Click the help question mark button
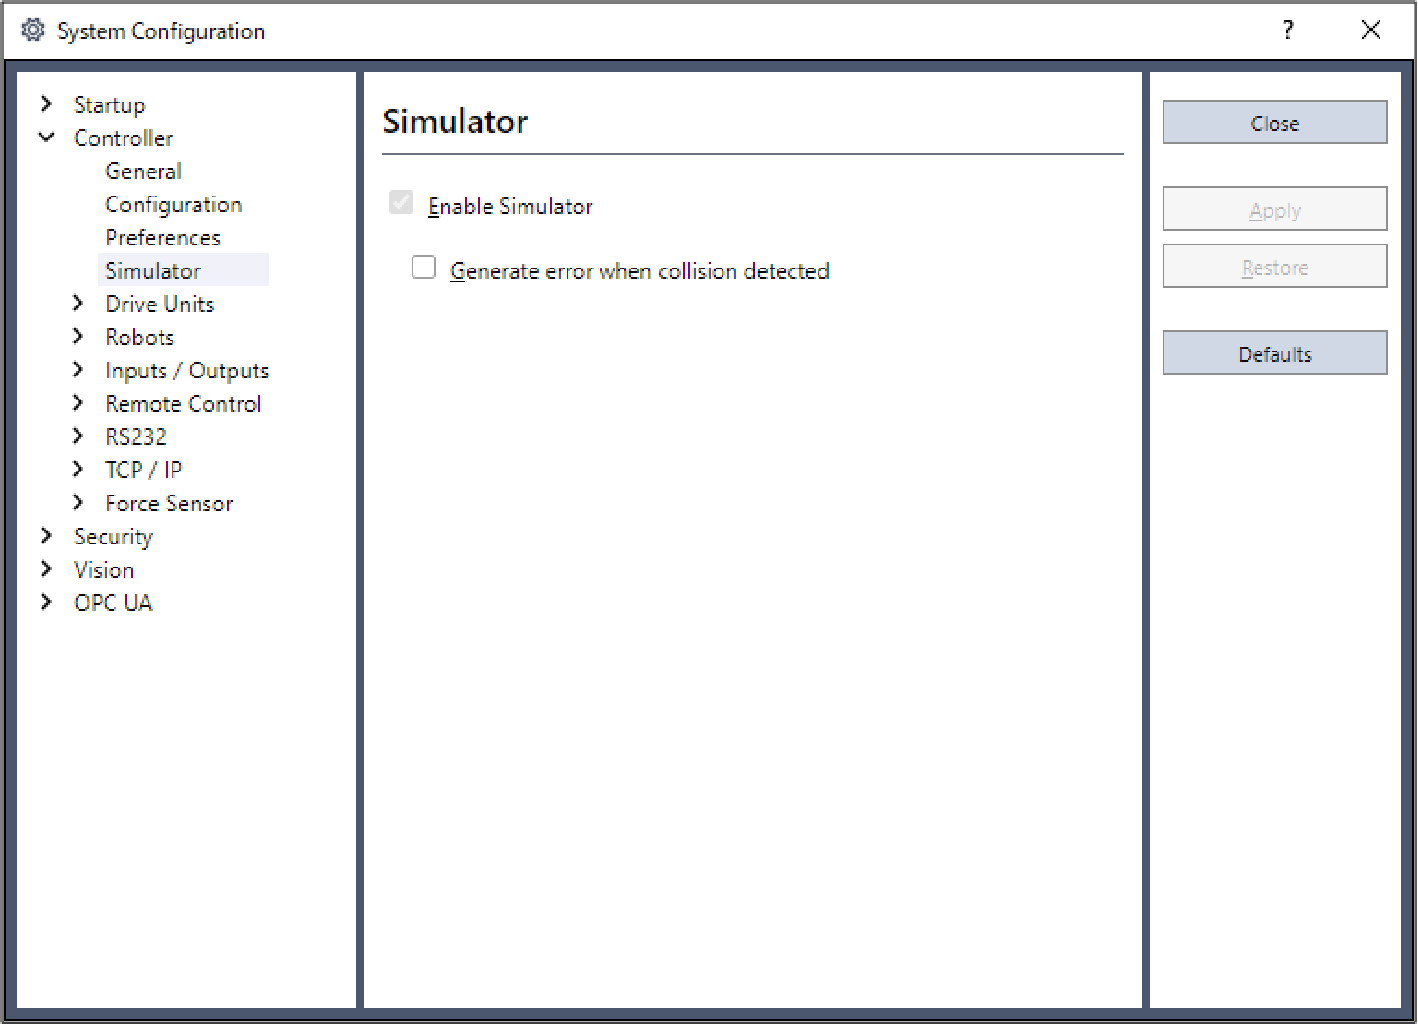The height and width of the screenshot is (1025, 1418). (x=1288, y=31)
